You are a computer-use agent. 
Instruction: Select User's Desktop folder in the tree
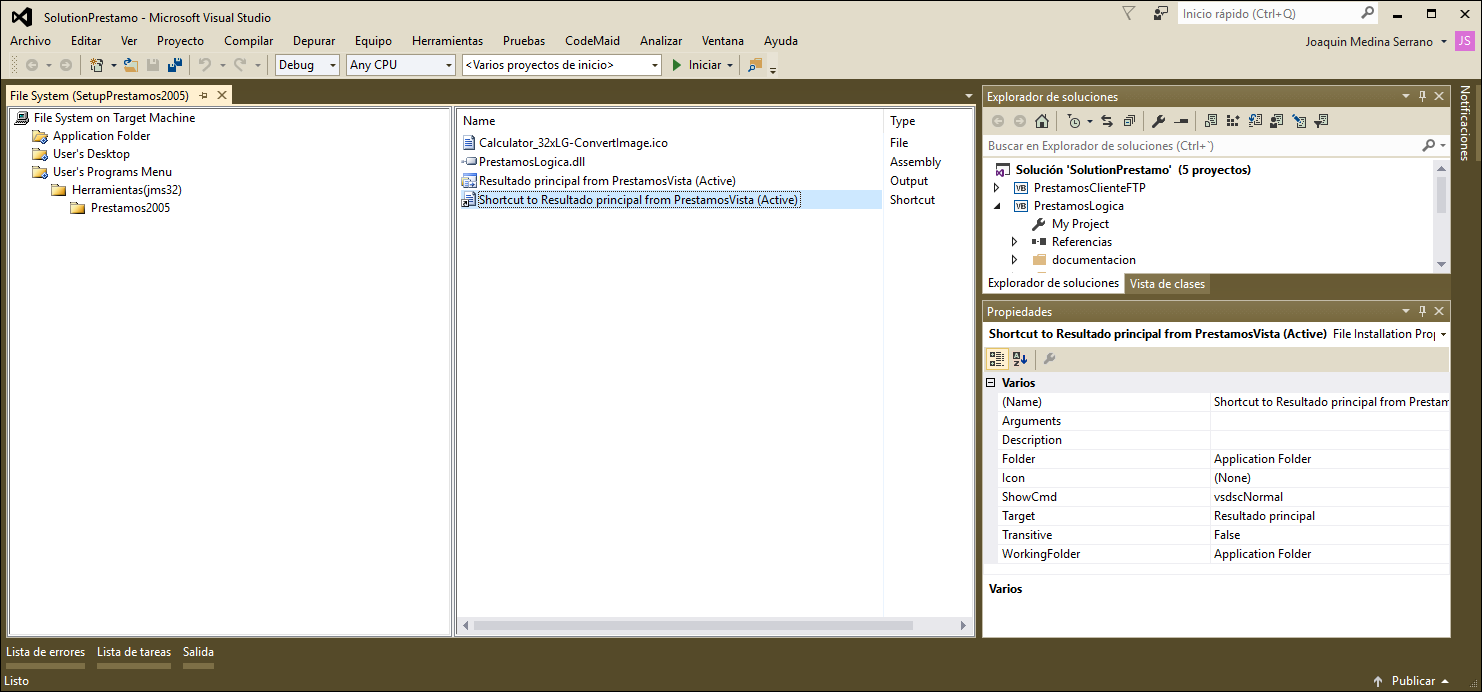point(91,154)
